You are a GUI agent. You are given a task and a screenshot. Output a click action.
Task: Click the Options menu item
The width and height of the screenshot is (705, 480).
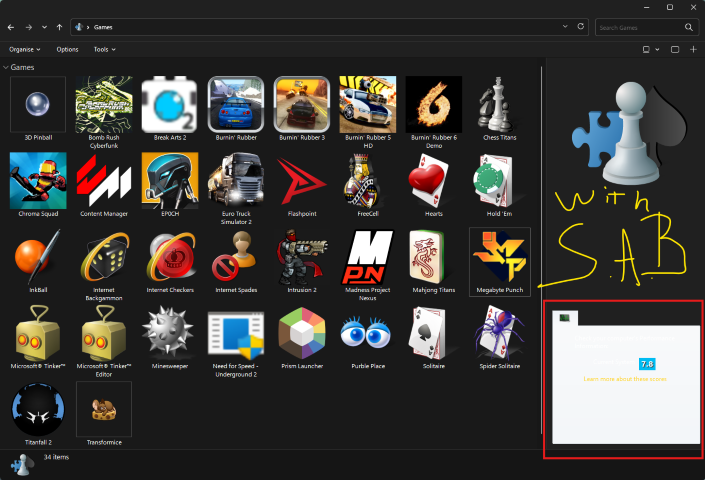[67, 49]
